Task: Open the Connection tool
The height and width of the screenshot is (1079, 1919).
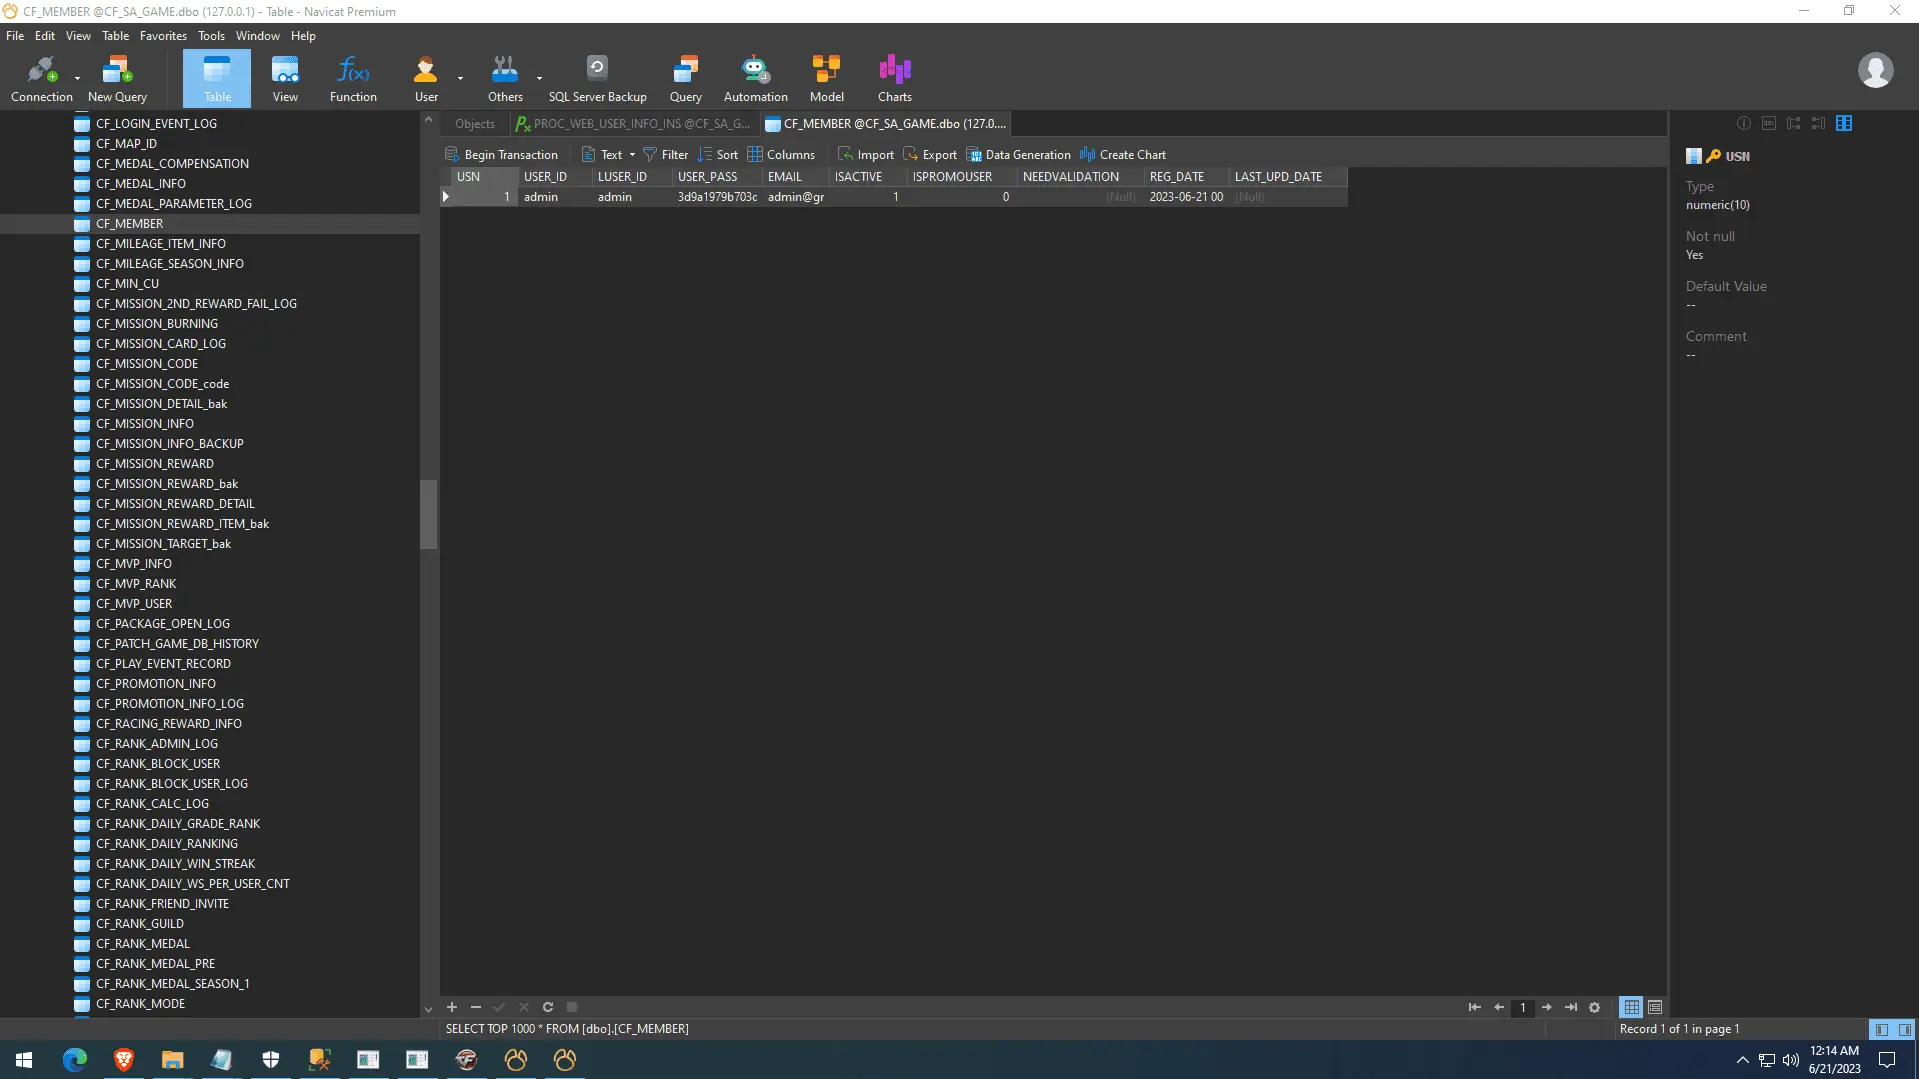Action: click(x=41, y=79)
